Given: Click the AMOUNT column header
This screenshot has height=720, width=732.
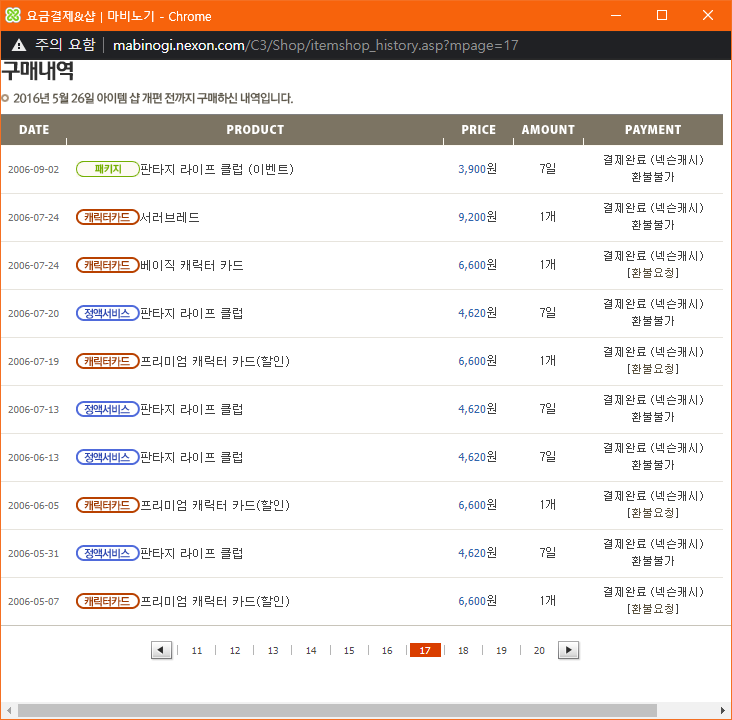Looking at the screenshot, I should tap(548, 129).
